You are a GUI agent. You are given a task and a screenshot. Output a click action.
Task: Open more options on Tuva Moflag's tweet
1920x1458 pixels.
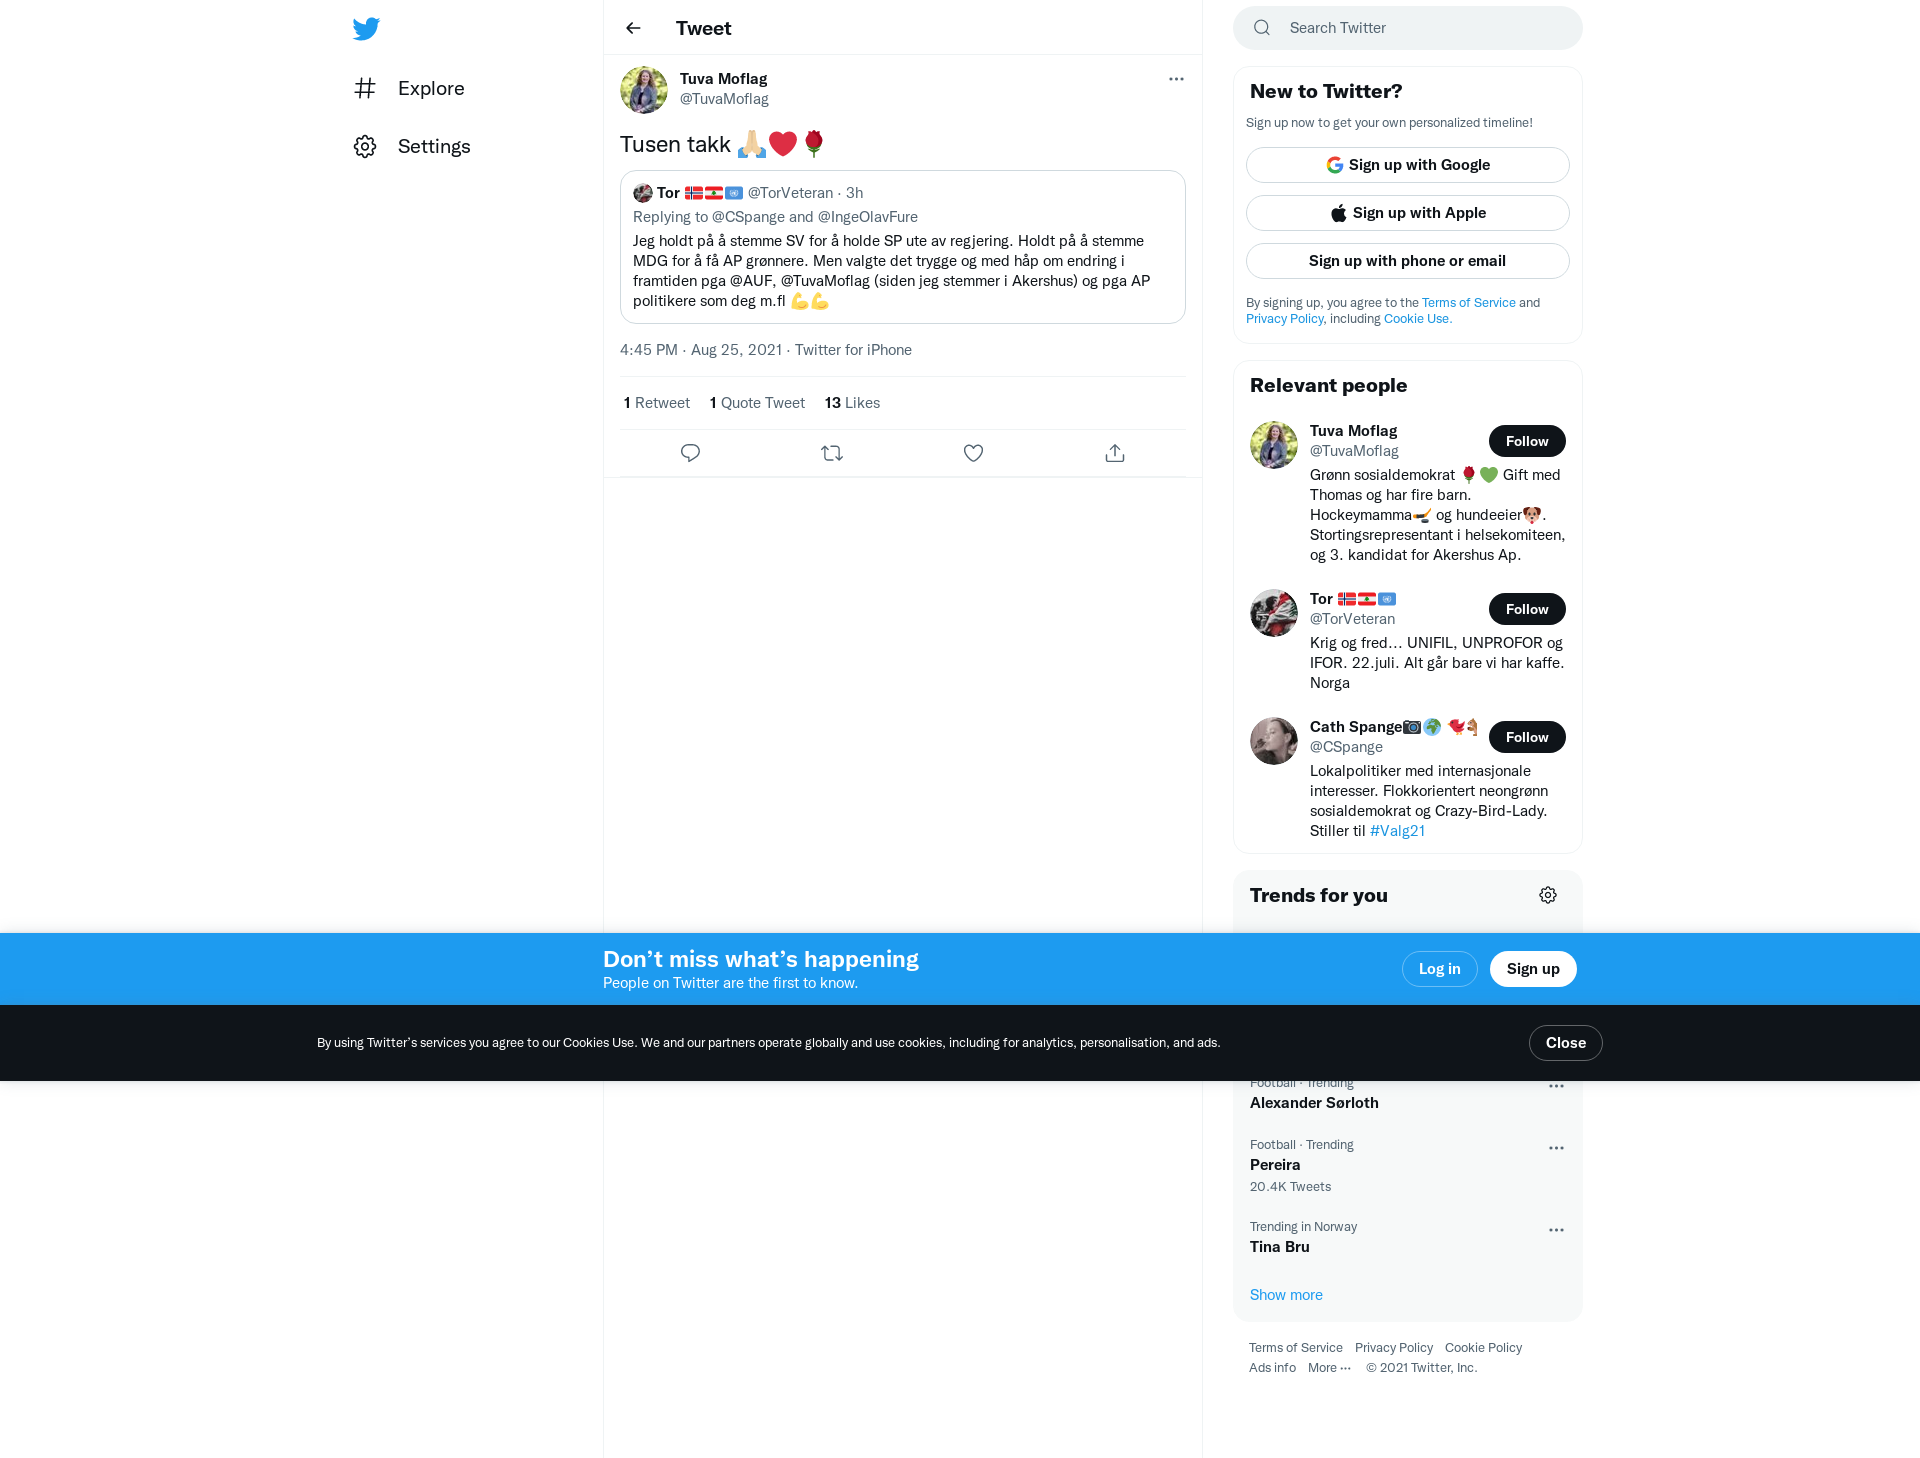pyautogui.click(x=1176, y=79)
